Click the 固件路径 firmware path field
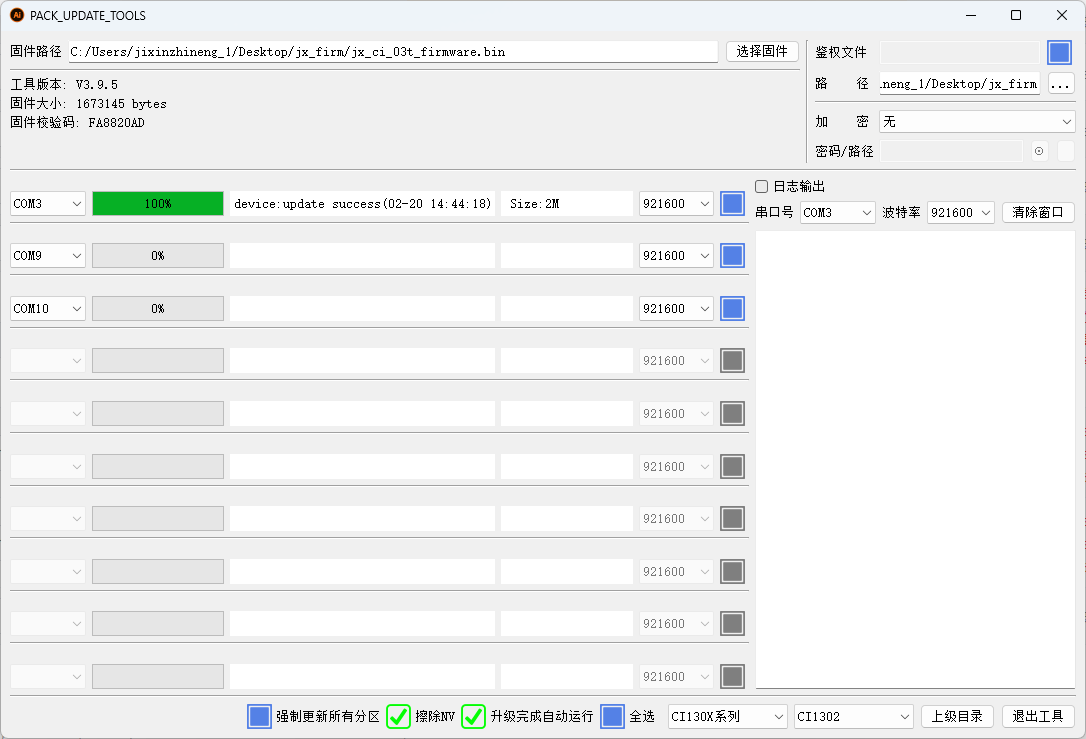 392,52
